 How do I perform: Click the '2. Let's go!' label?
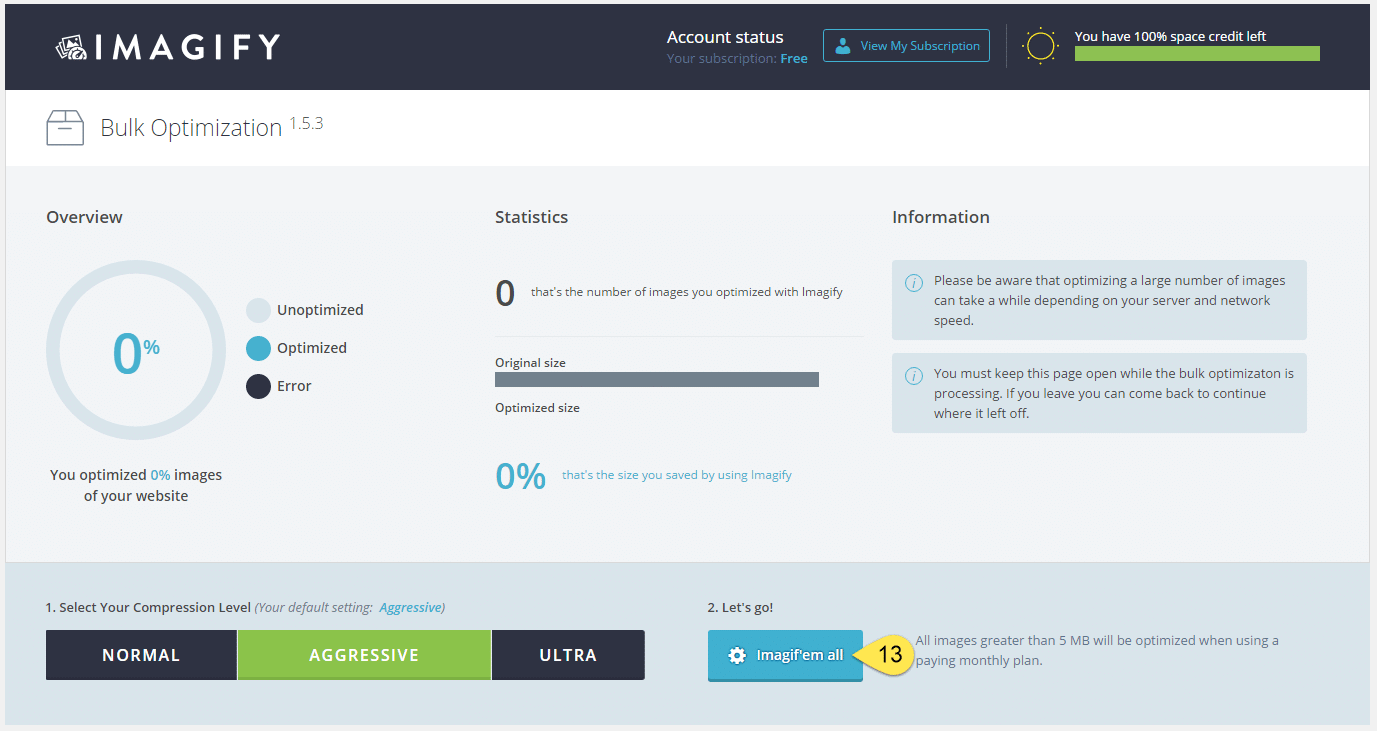(740, 607)
